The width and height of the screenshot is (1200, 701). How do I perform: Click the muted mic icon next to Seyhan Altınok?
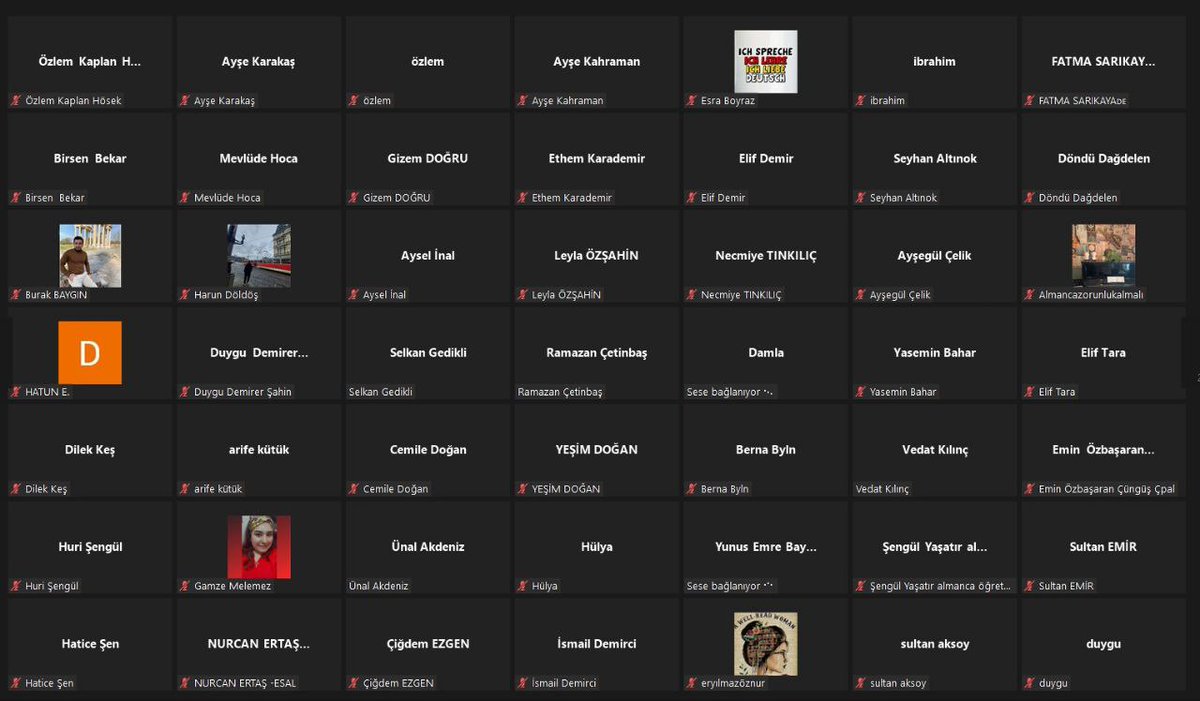click(861, 198)
